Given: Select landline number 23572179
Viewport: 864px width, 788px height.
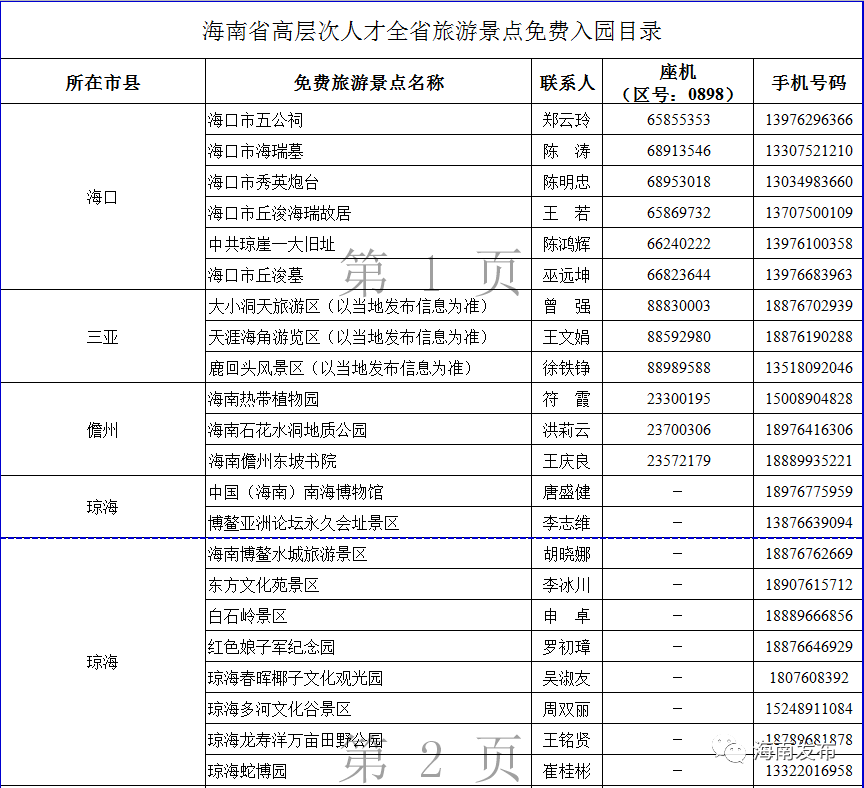Looking at the screenshot, I should 678,460.
